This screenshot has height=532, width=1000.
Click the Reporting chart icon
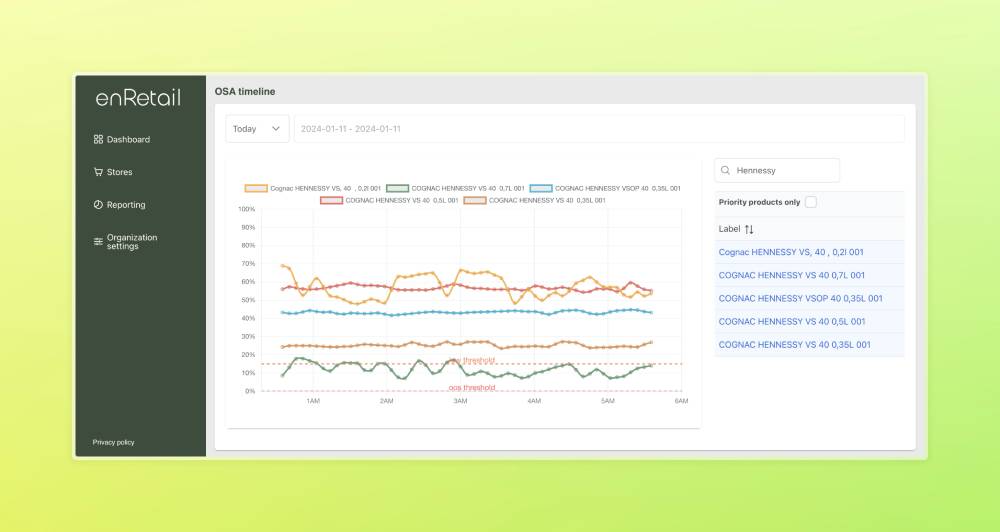(98, 205)
